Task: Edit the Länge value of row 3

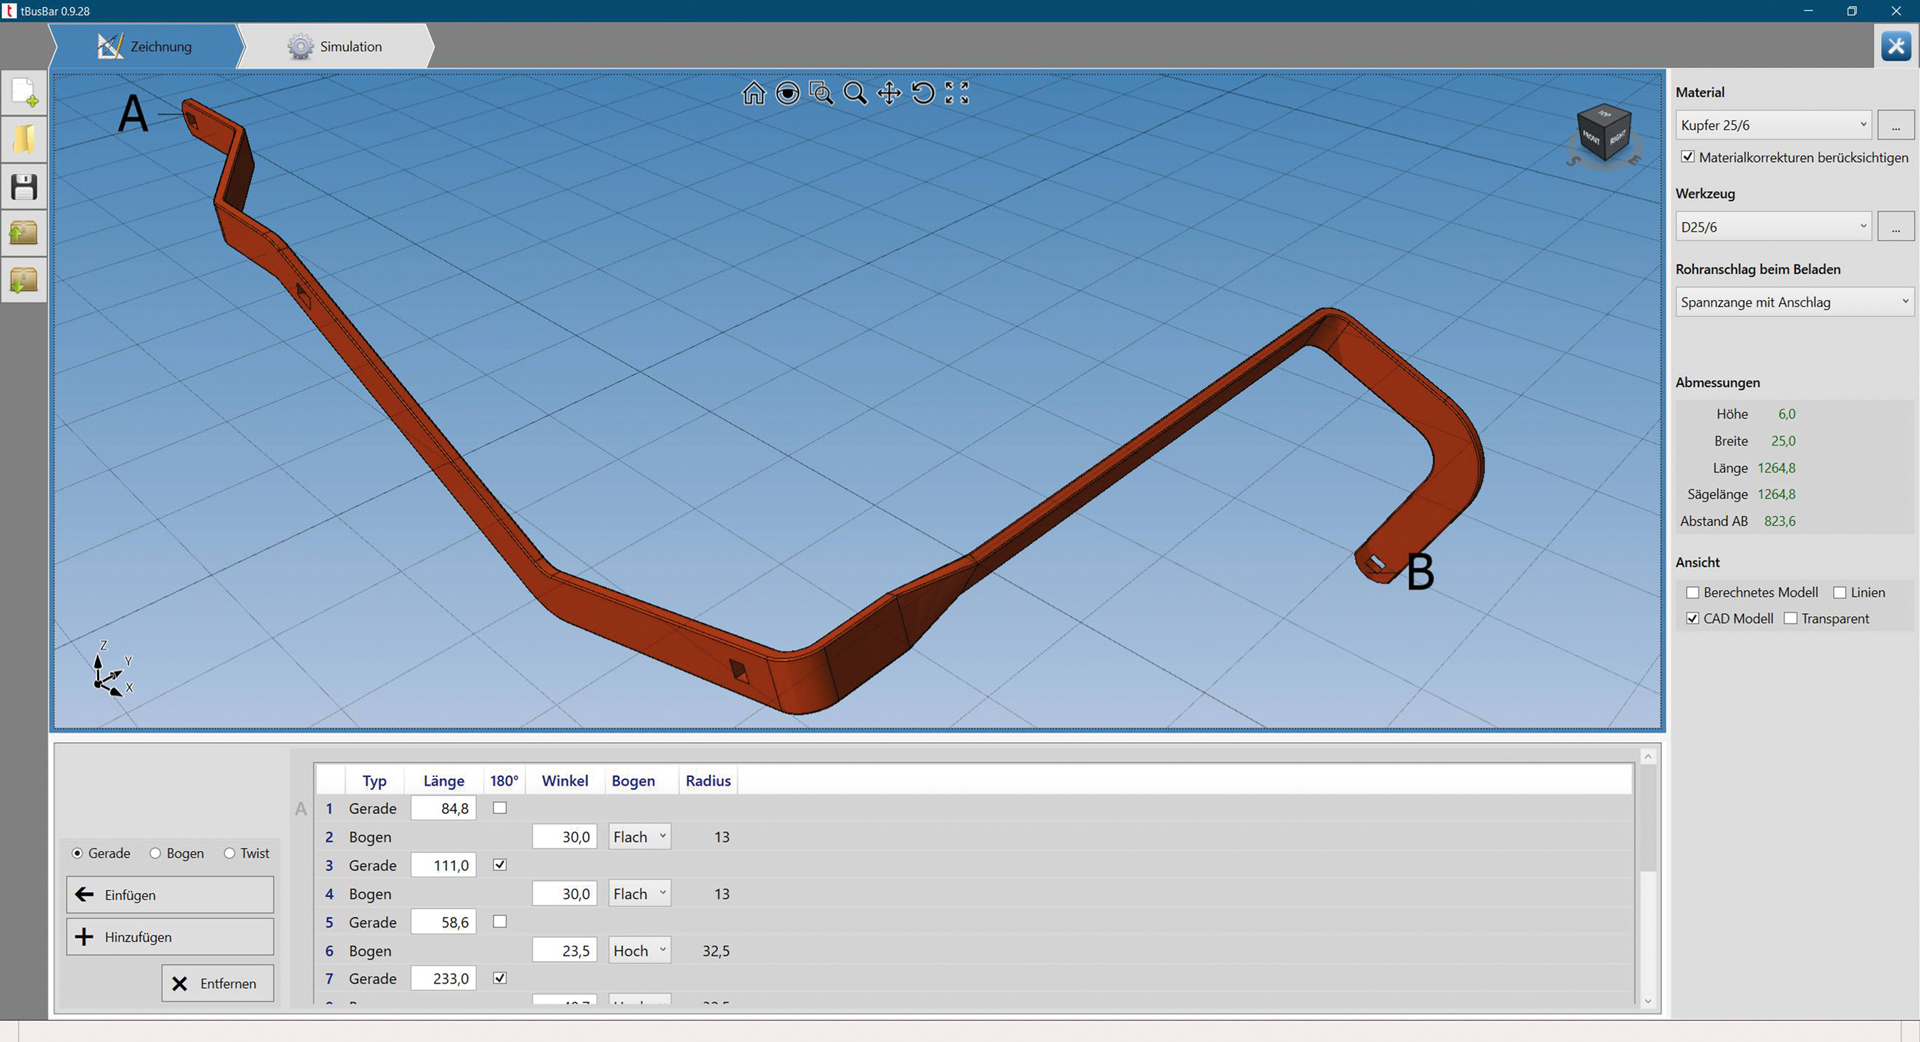Action: point(443,864)
